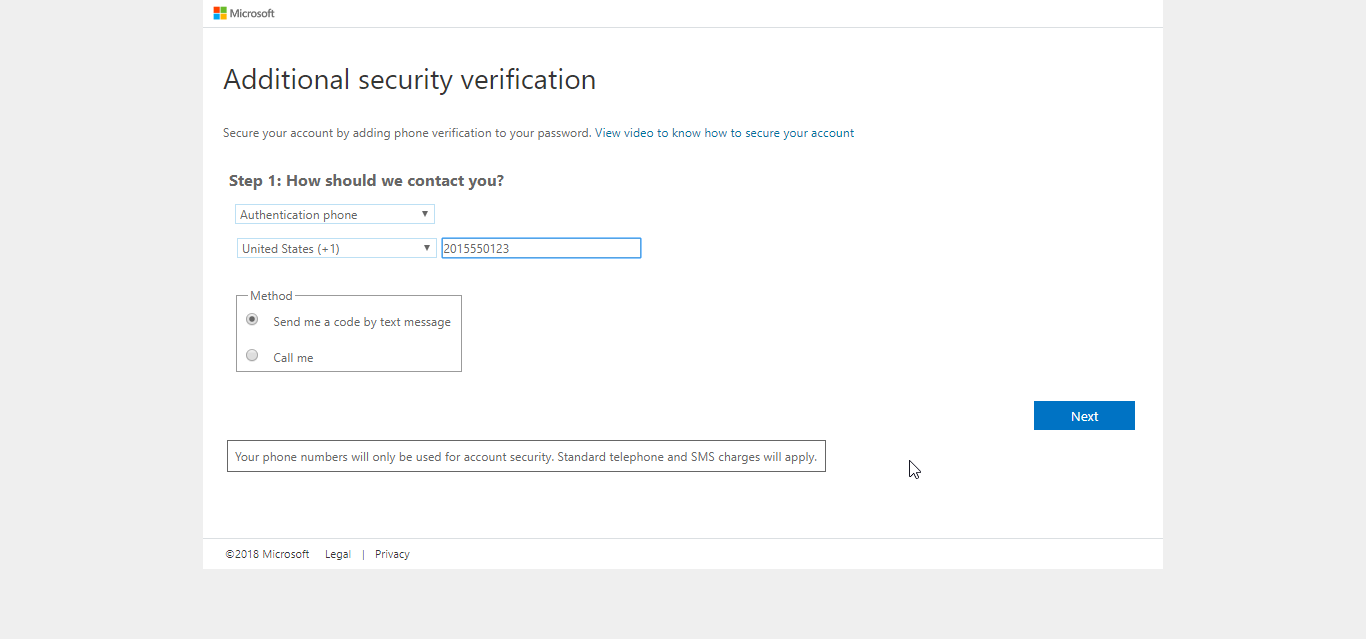The image size is (1366, 639).
Task: Open the Legal link in footer
Action: pos(338,554)
